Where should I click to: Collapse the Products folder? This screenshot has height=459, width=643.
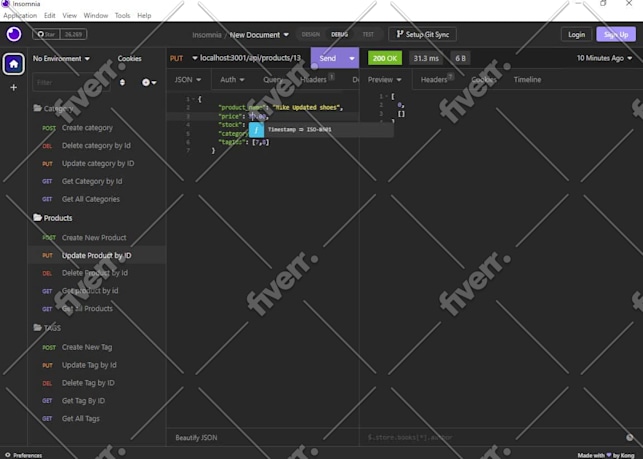(x=53, y=218)
